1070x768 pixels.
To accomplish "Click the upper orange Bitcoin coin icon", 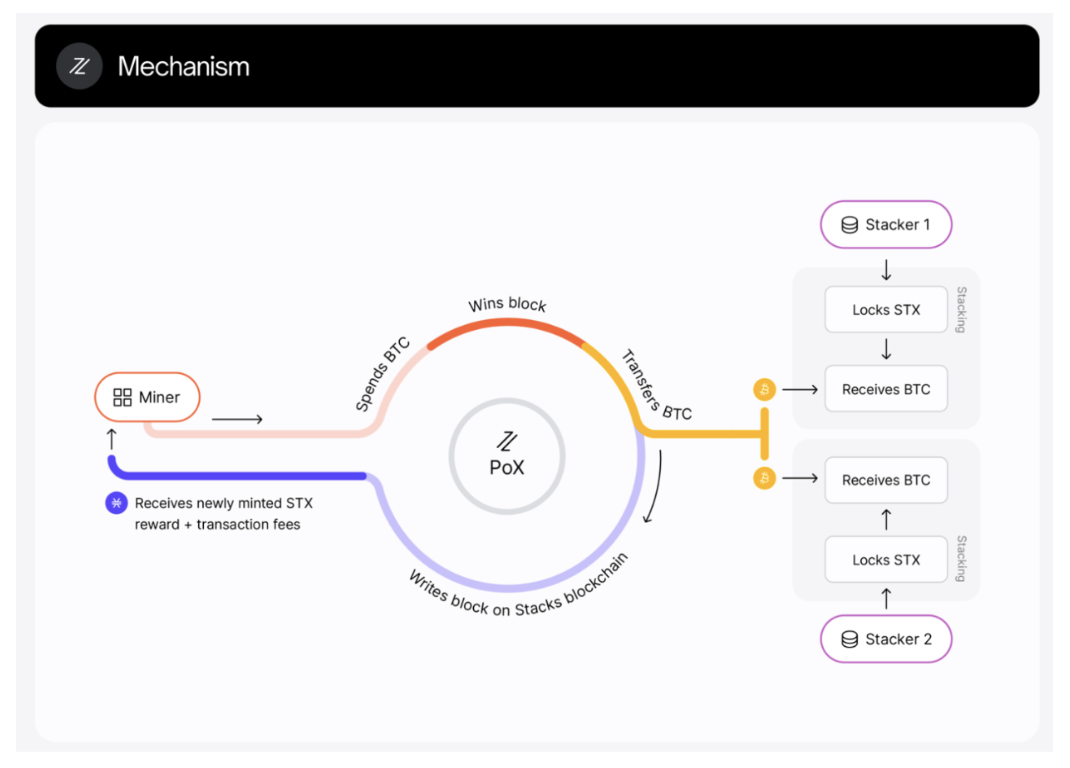I will tap(765, 389).
